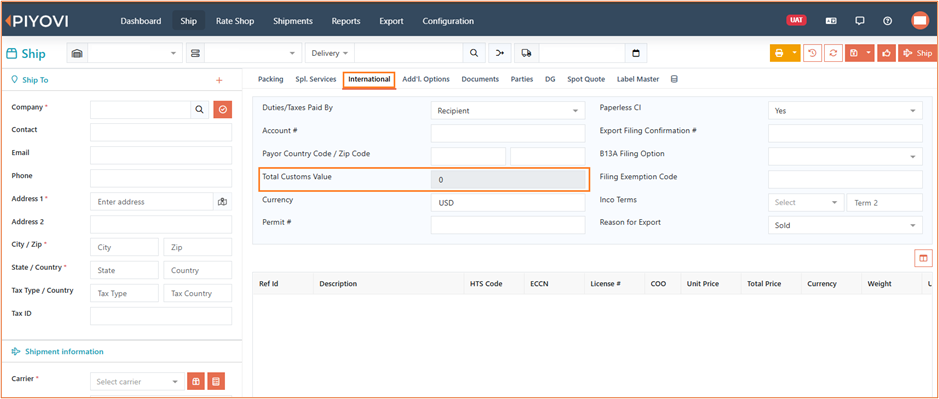Click the orange Ship button
The width and height of the screenshot is (939, 399).
pos(917,53)
